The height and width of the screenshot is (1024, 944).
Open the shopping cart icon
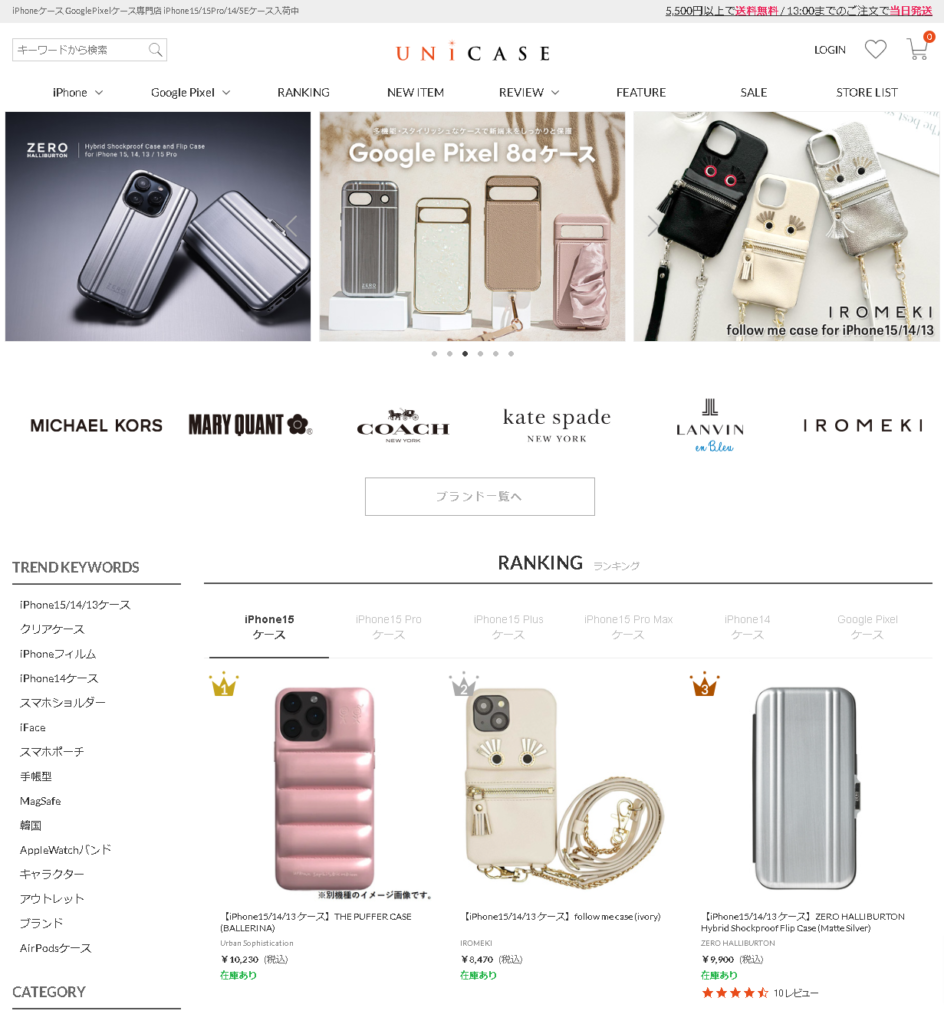(x=918, y=49)
